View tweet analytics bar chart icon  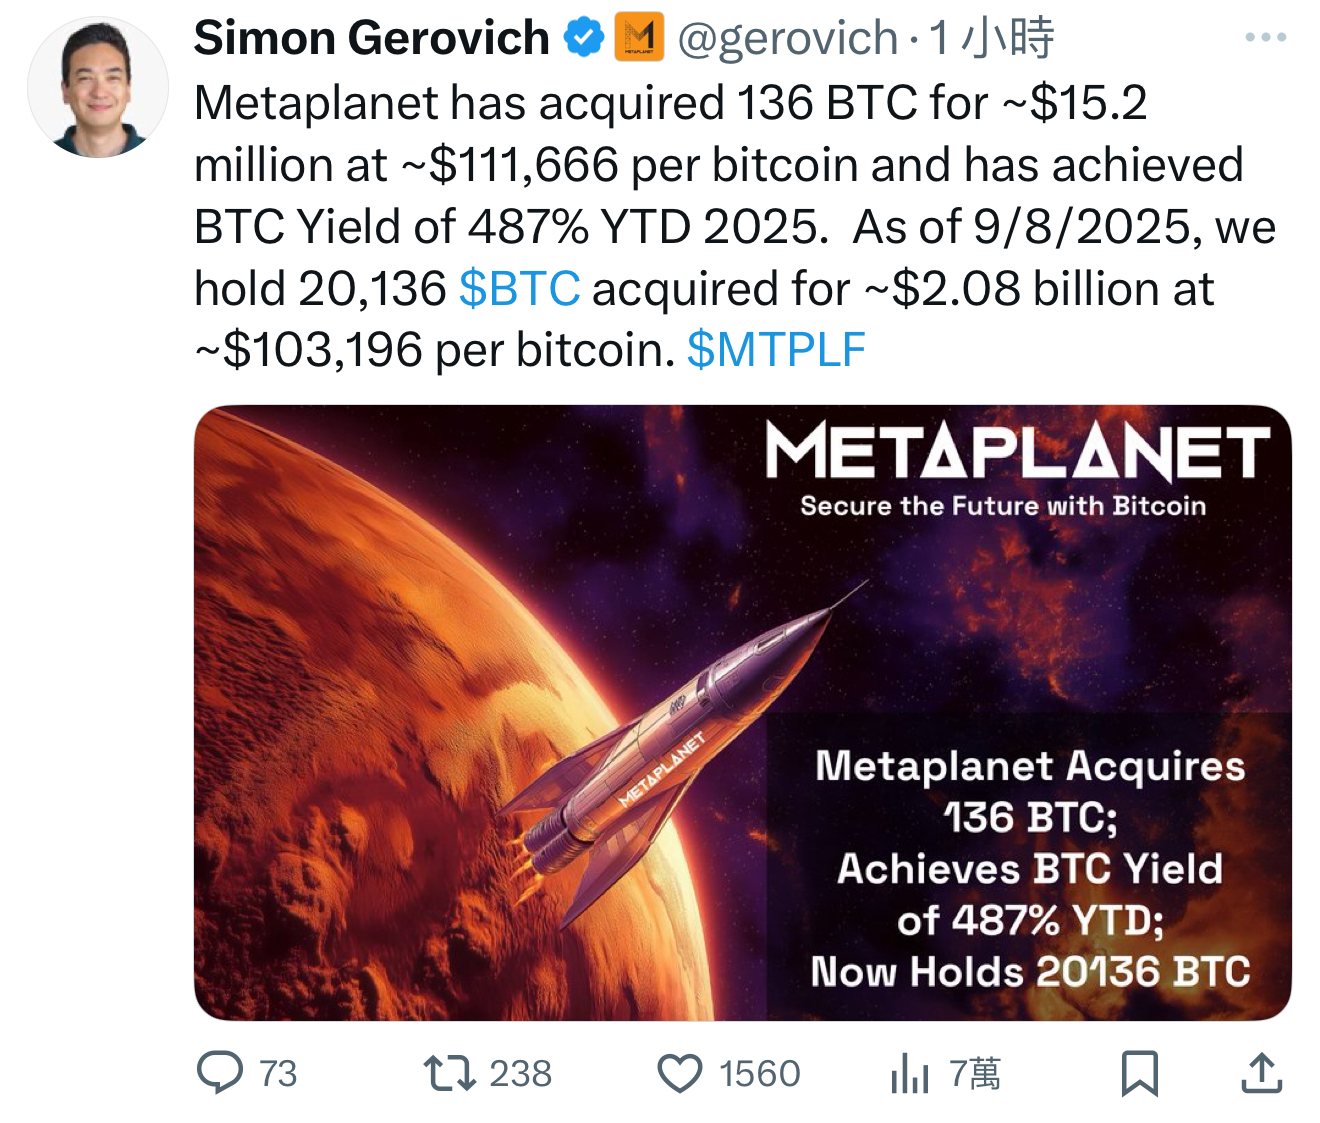coord(909,1074)
